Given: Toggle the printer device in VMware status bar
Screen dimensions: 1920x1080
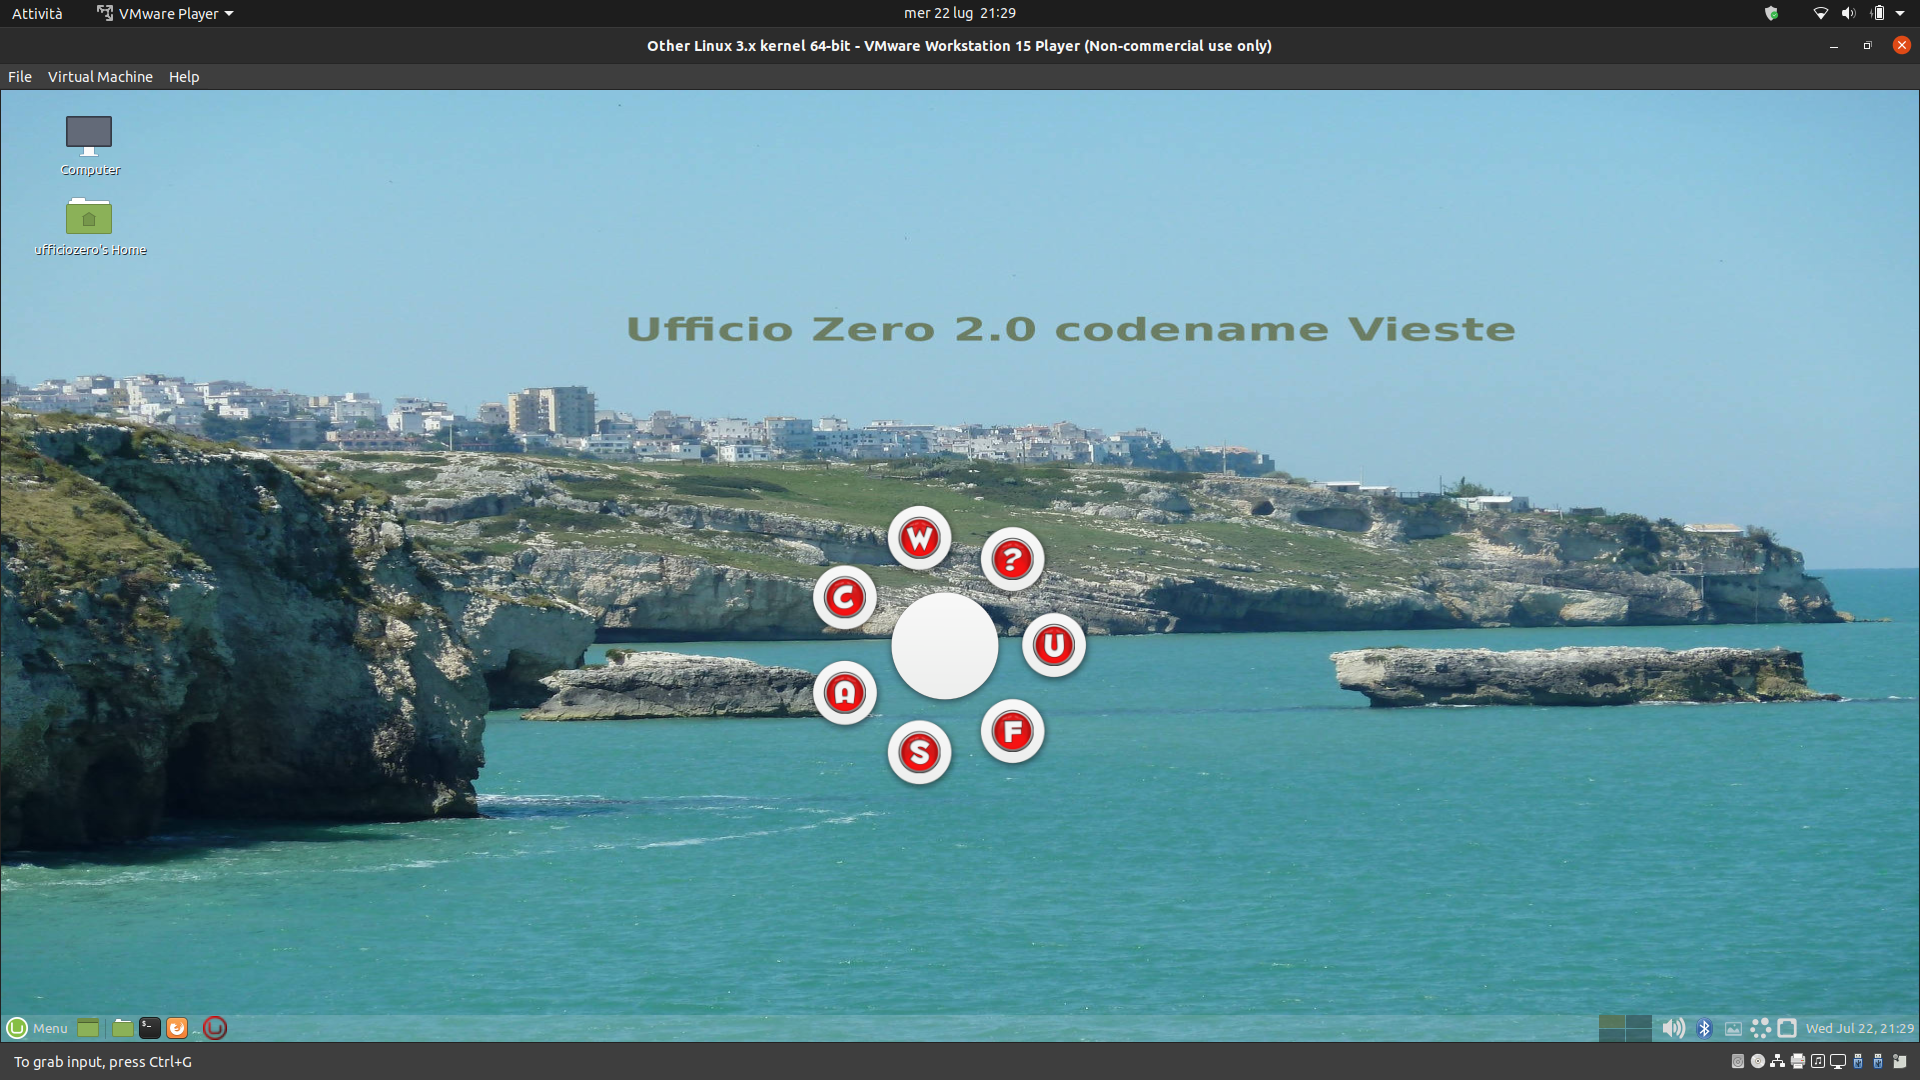Looking at the screenshot, I should click(1797, 1062).
